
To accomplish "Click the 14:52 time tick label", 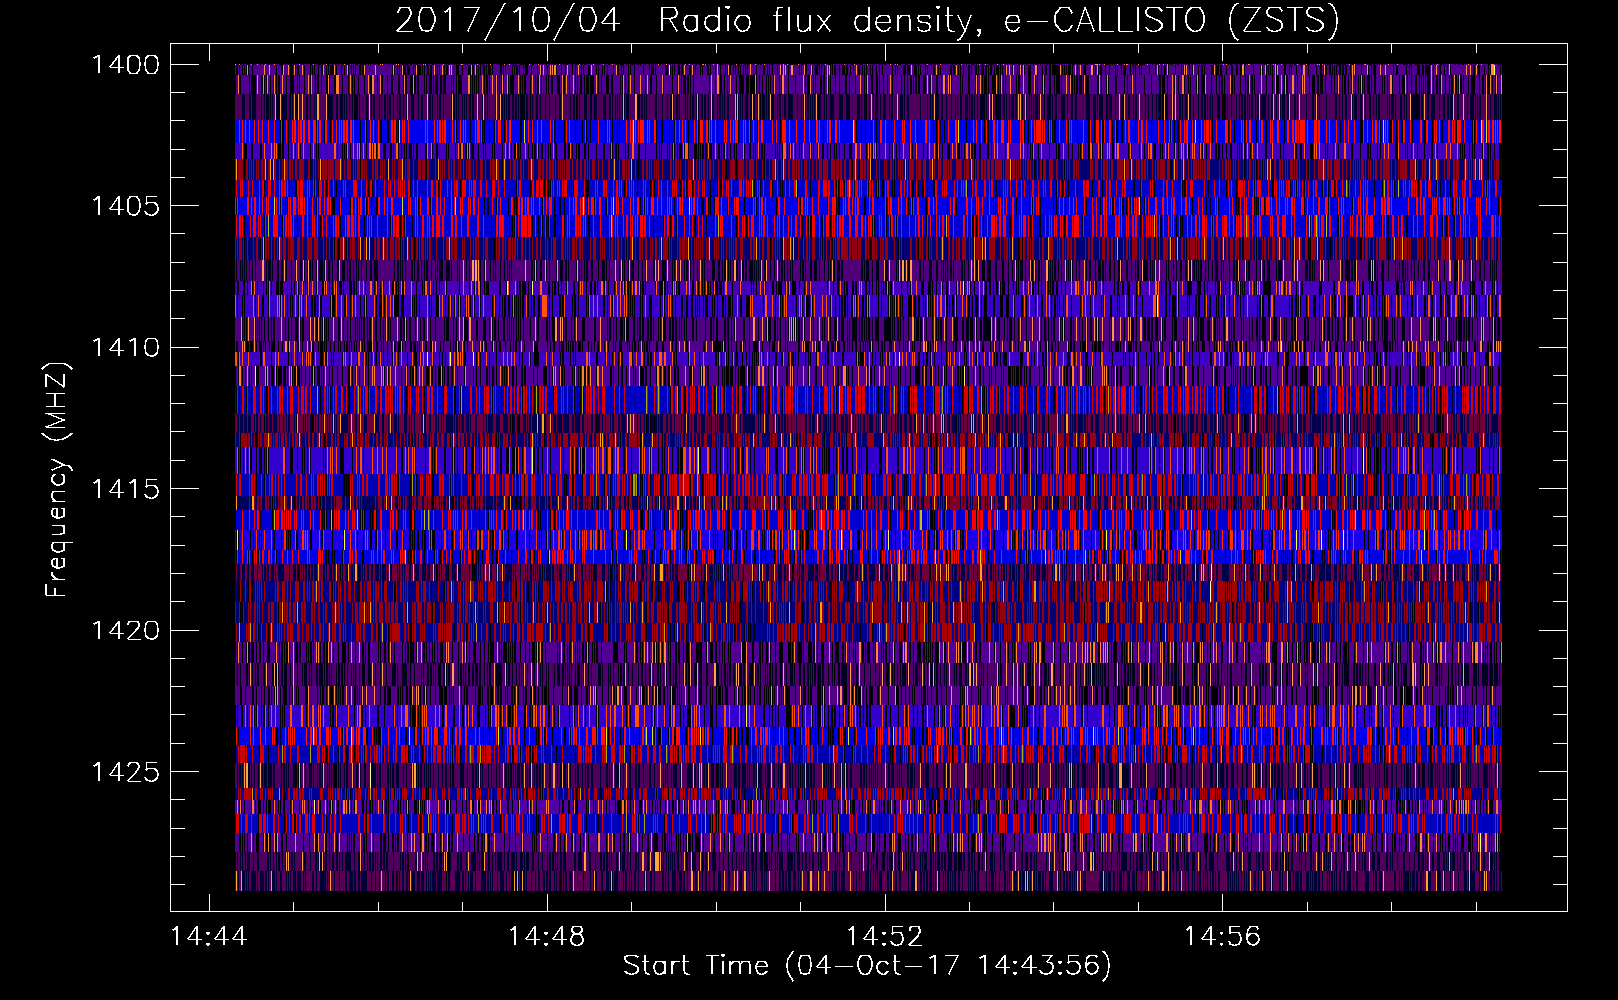I will [x=885, y=937].
